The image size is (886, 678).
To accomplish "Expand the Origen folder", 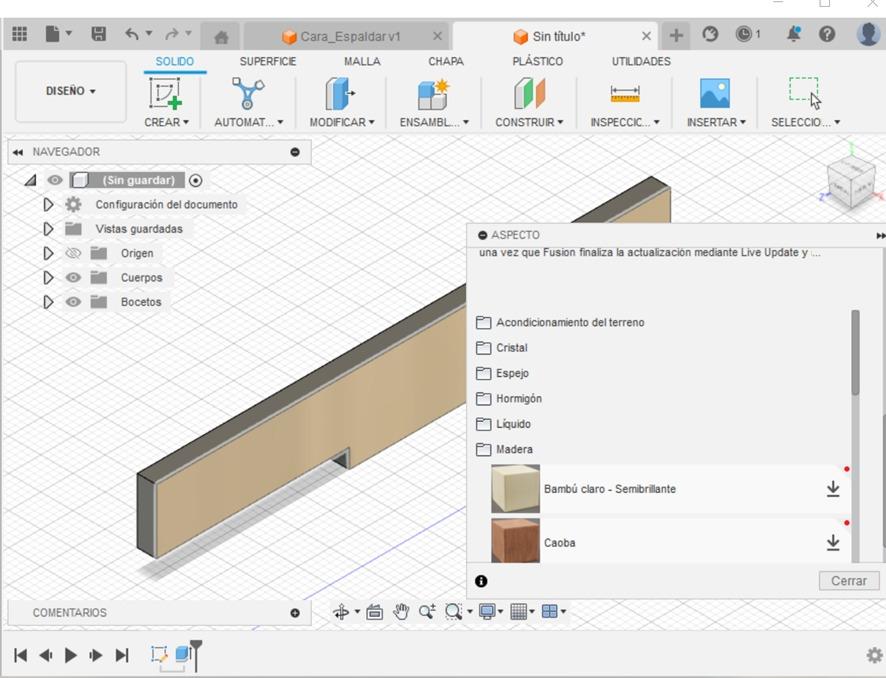I will (49, 253).
